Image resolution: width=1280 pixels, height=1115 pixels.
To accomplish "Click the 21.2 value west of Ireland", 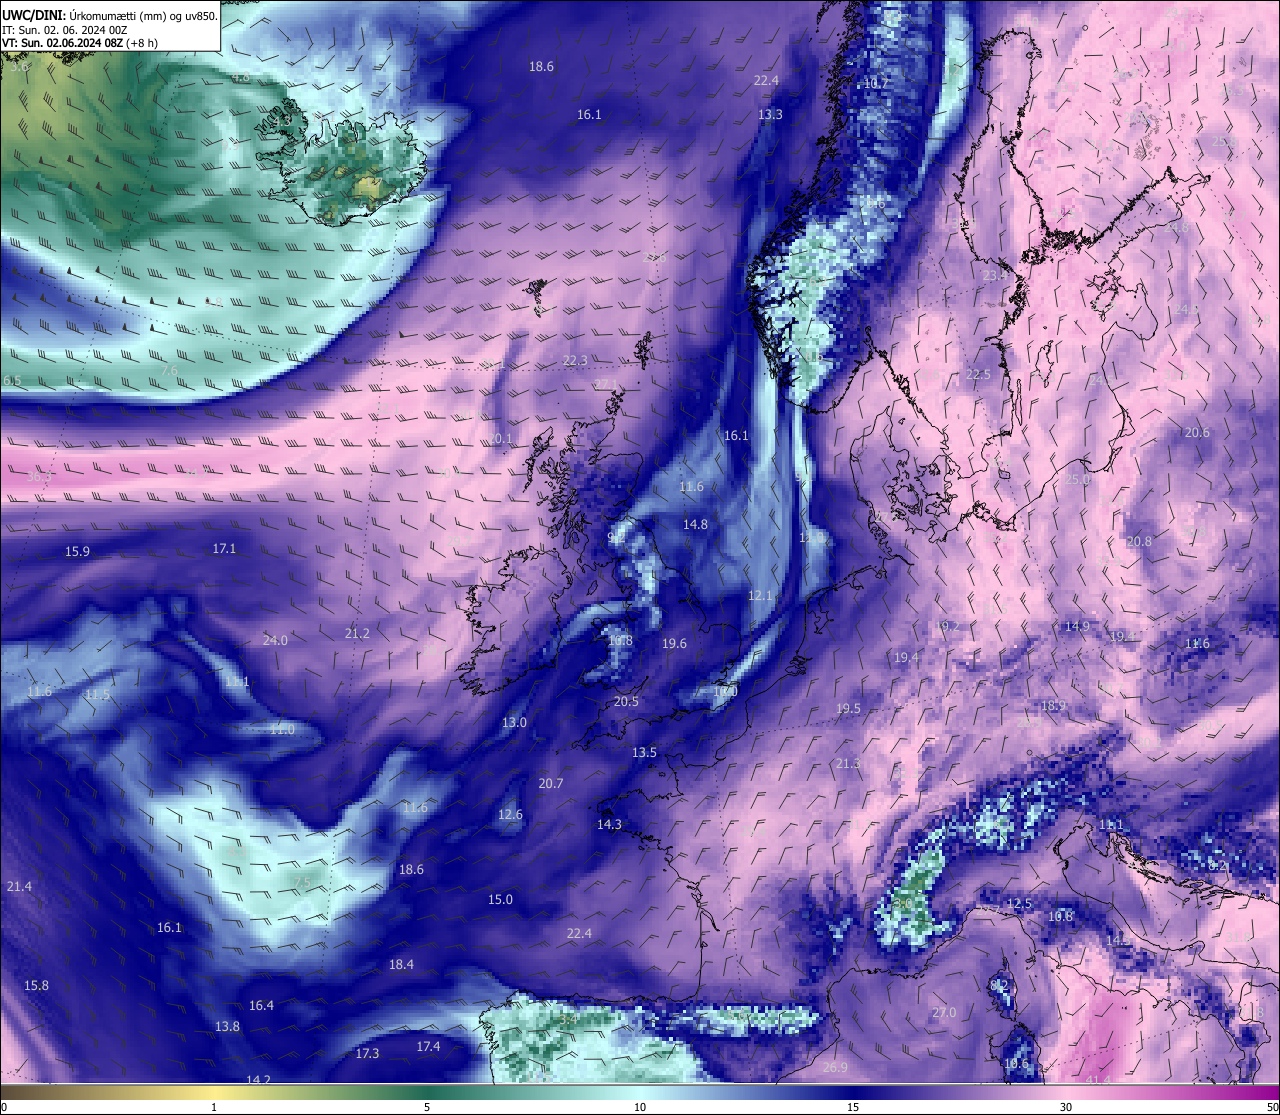I will tap(357, 634).
